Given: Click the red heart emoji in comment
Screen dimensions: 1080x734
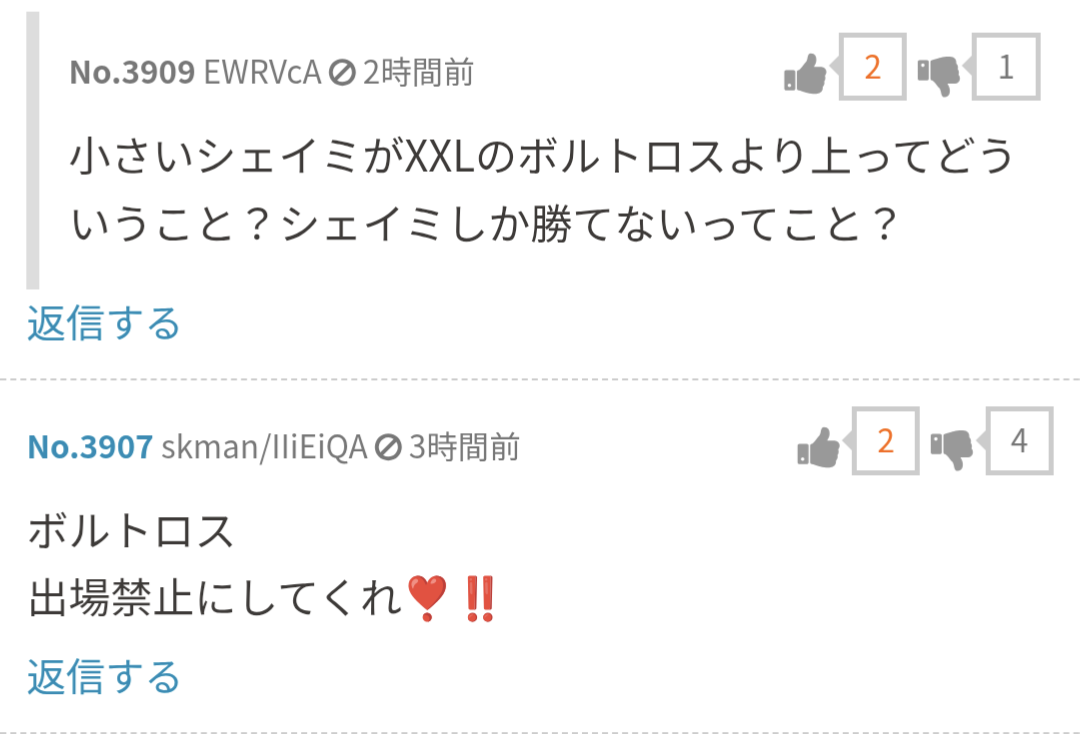Looking at the screenshot, I should pos(427,598).
